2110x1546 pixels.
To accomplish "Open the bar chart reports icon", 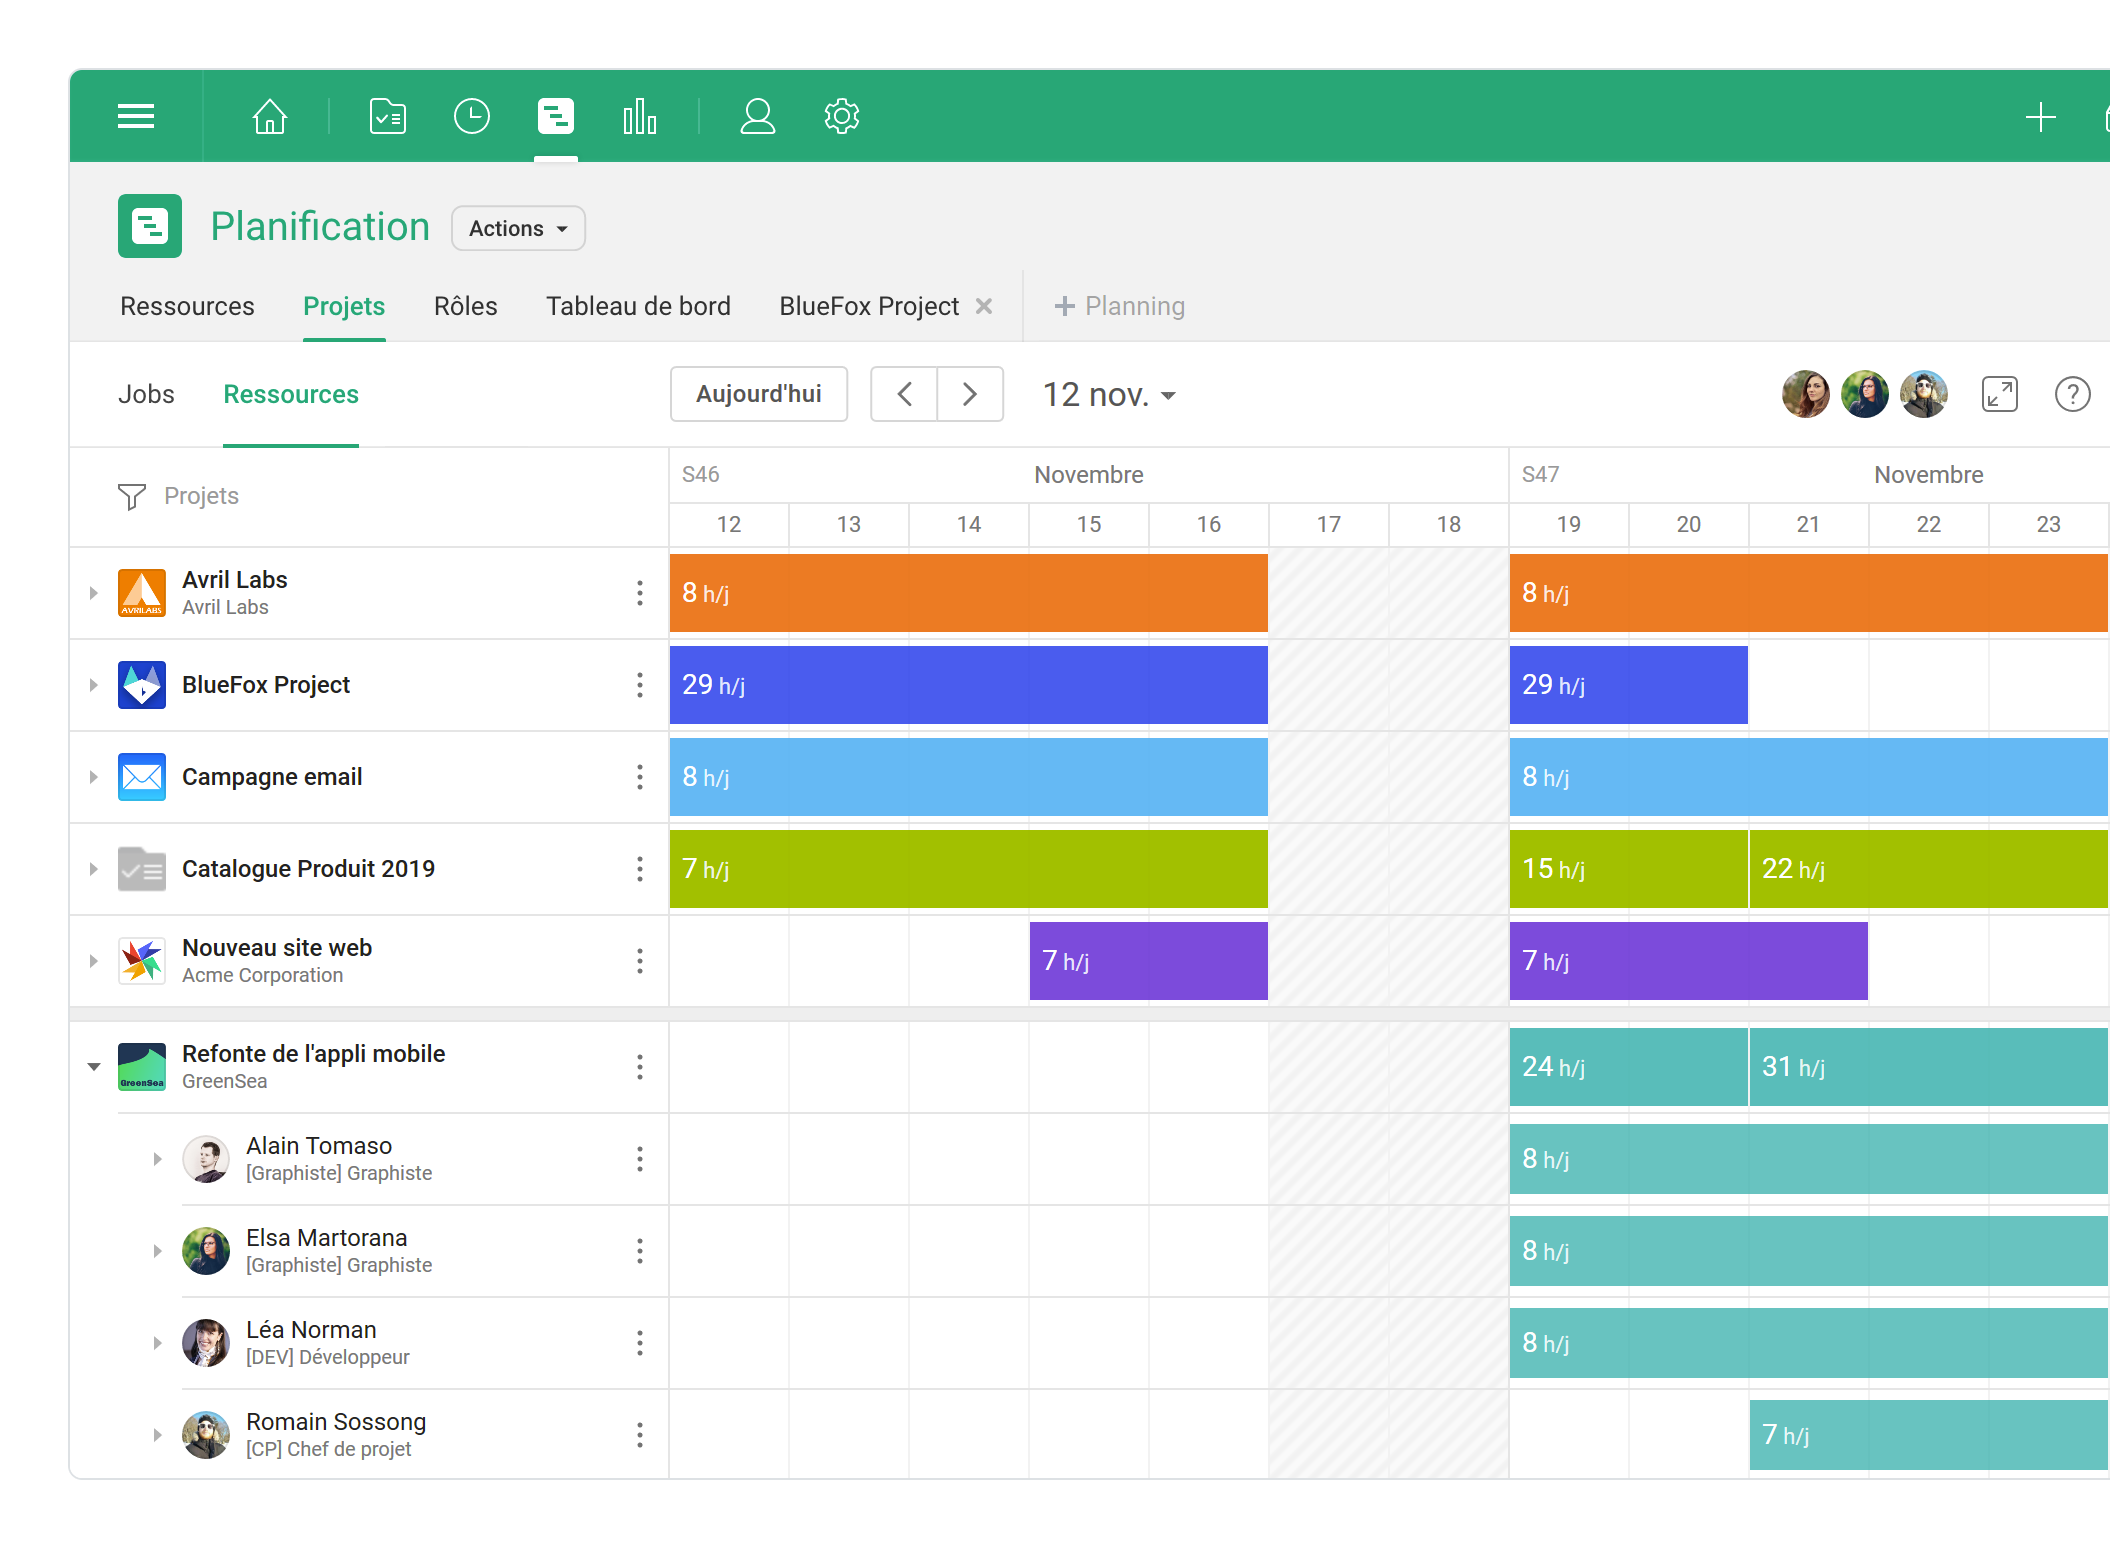I will (x=640, y=116).
